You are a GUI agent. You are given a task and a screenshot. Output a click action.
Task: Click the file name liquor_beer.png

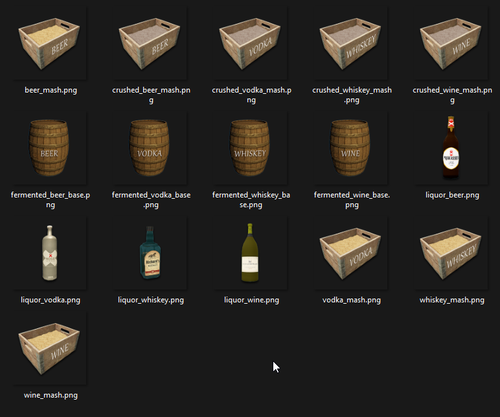point(452,195)
